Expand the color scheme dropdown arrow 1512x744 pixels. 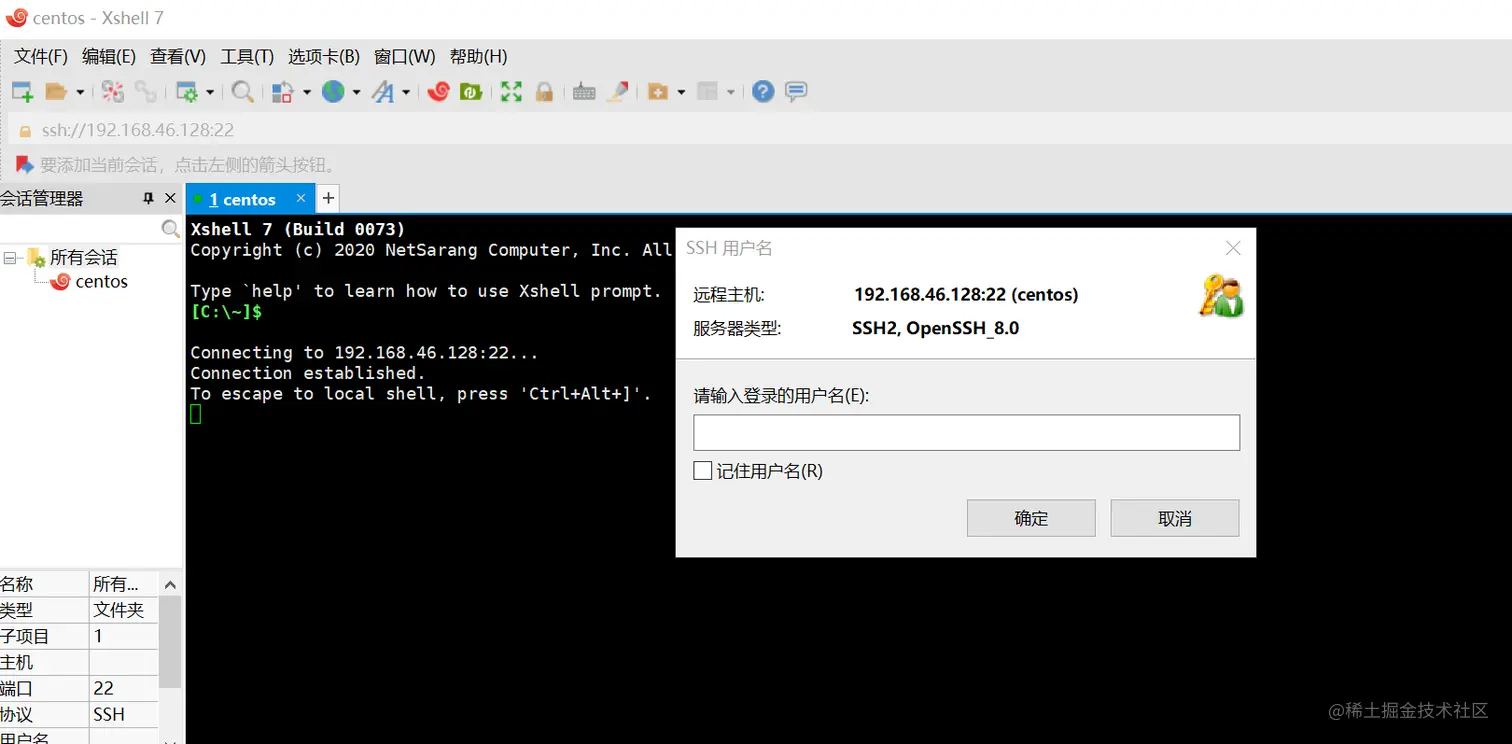[306, 92]
